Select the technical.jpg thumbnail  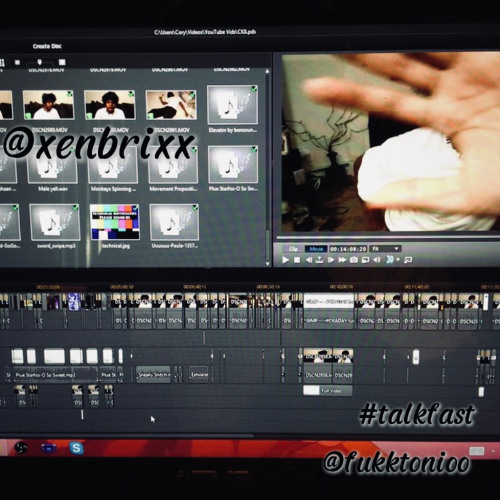tap(114, 222)
